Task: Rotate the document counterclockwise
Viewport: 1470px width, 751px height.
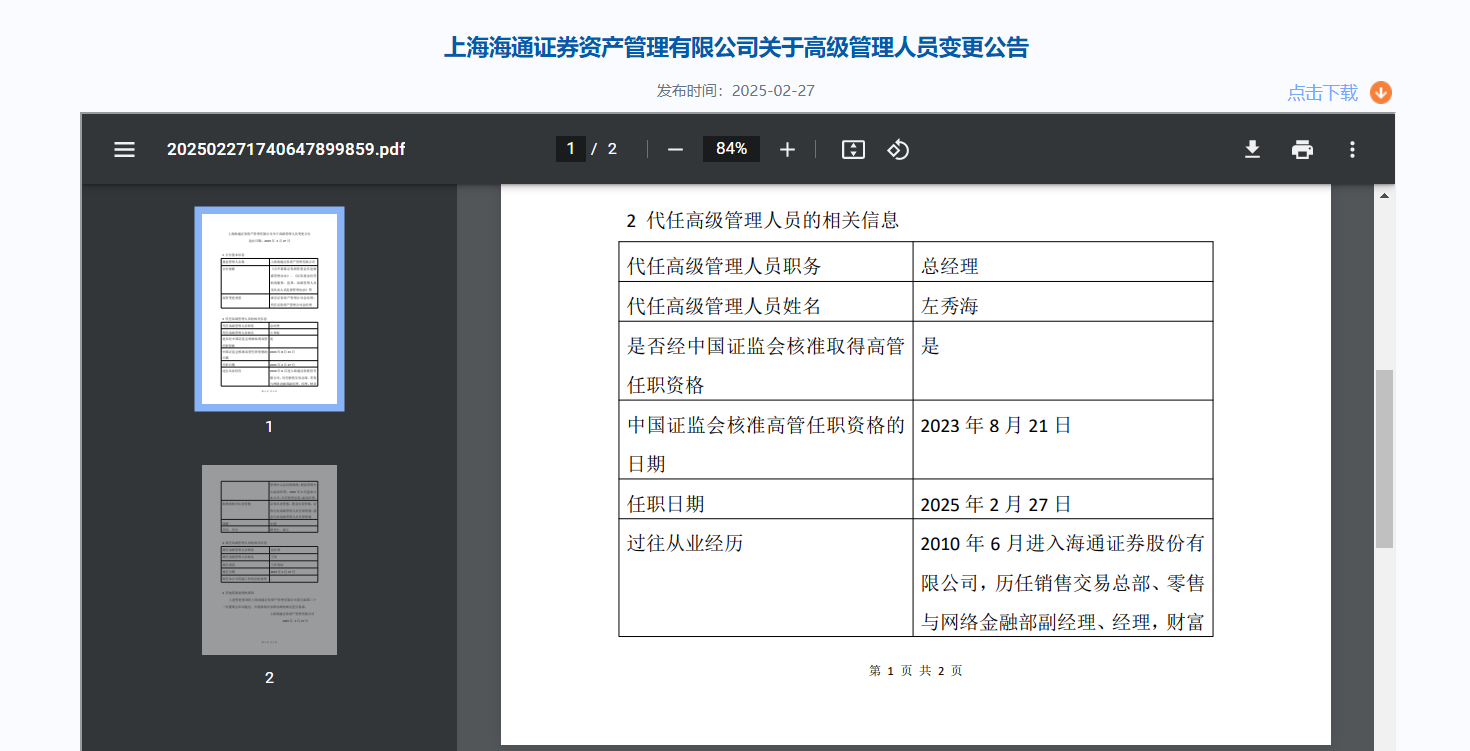Action: [x=898, y=149]
